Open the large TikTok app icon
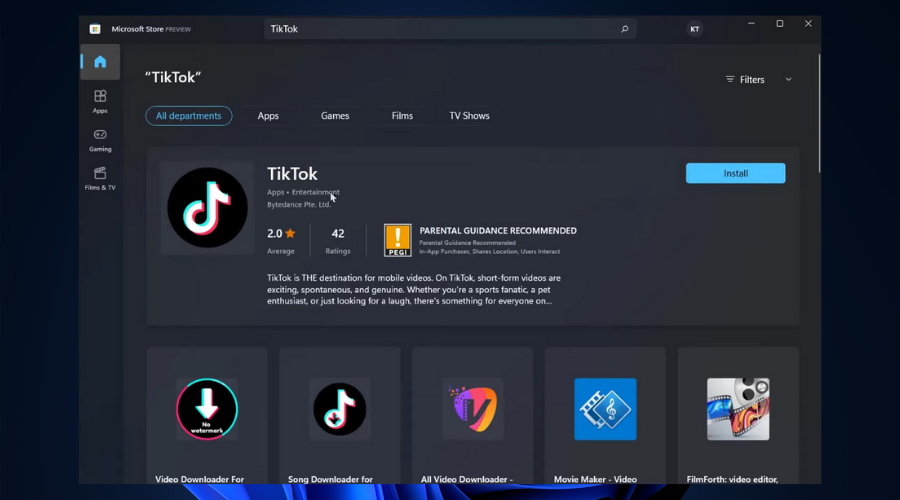The height and width of the screenshot is (500, 900). 207,208
